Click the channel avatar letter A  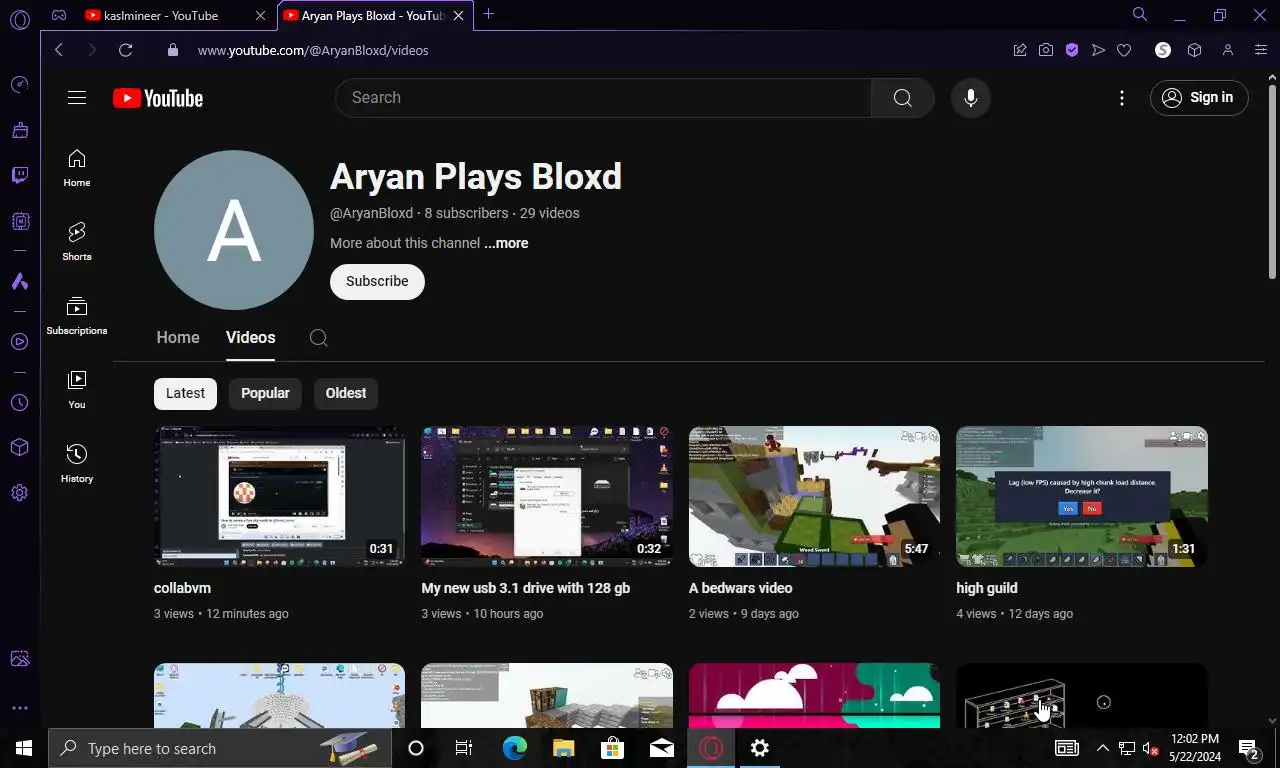click(234, 230)
